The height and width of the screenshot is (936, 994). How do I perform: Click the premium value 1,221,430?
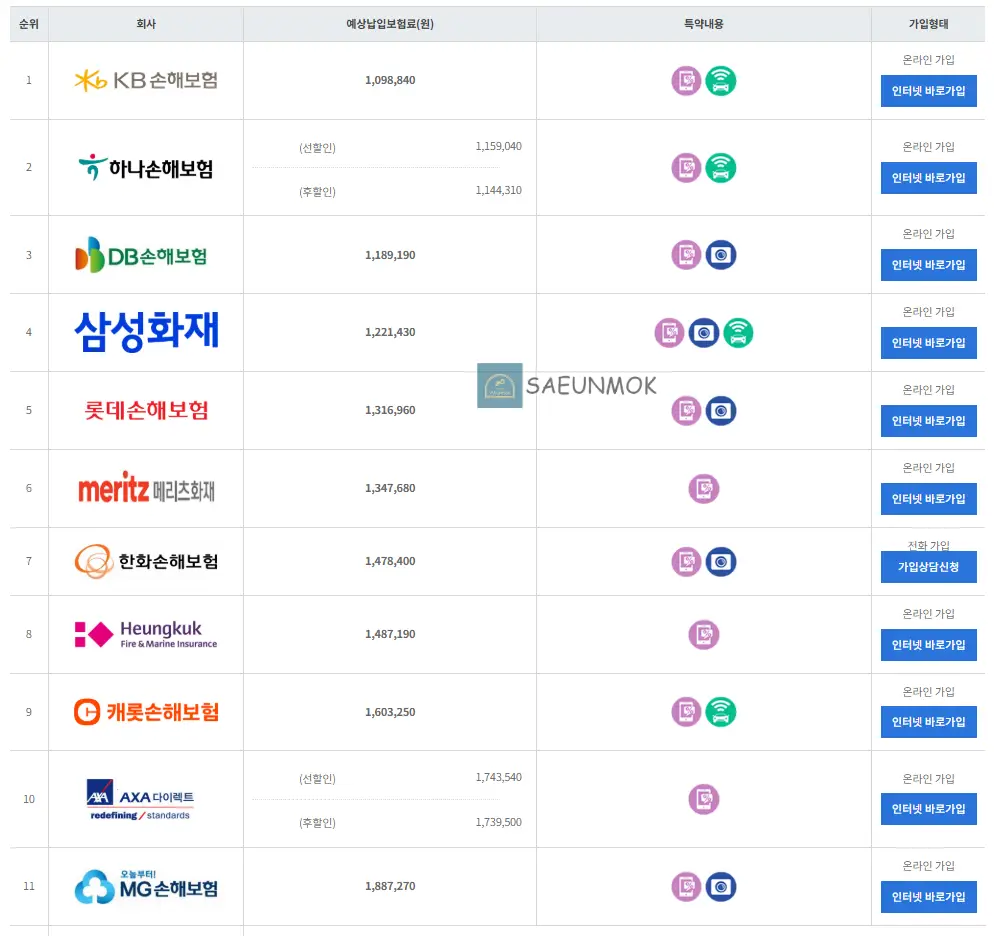(x=390, y=332)
